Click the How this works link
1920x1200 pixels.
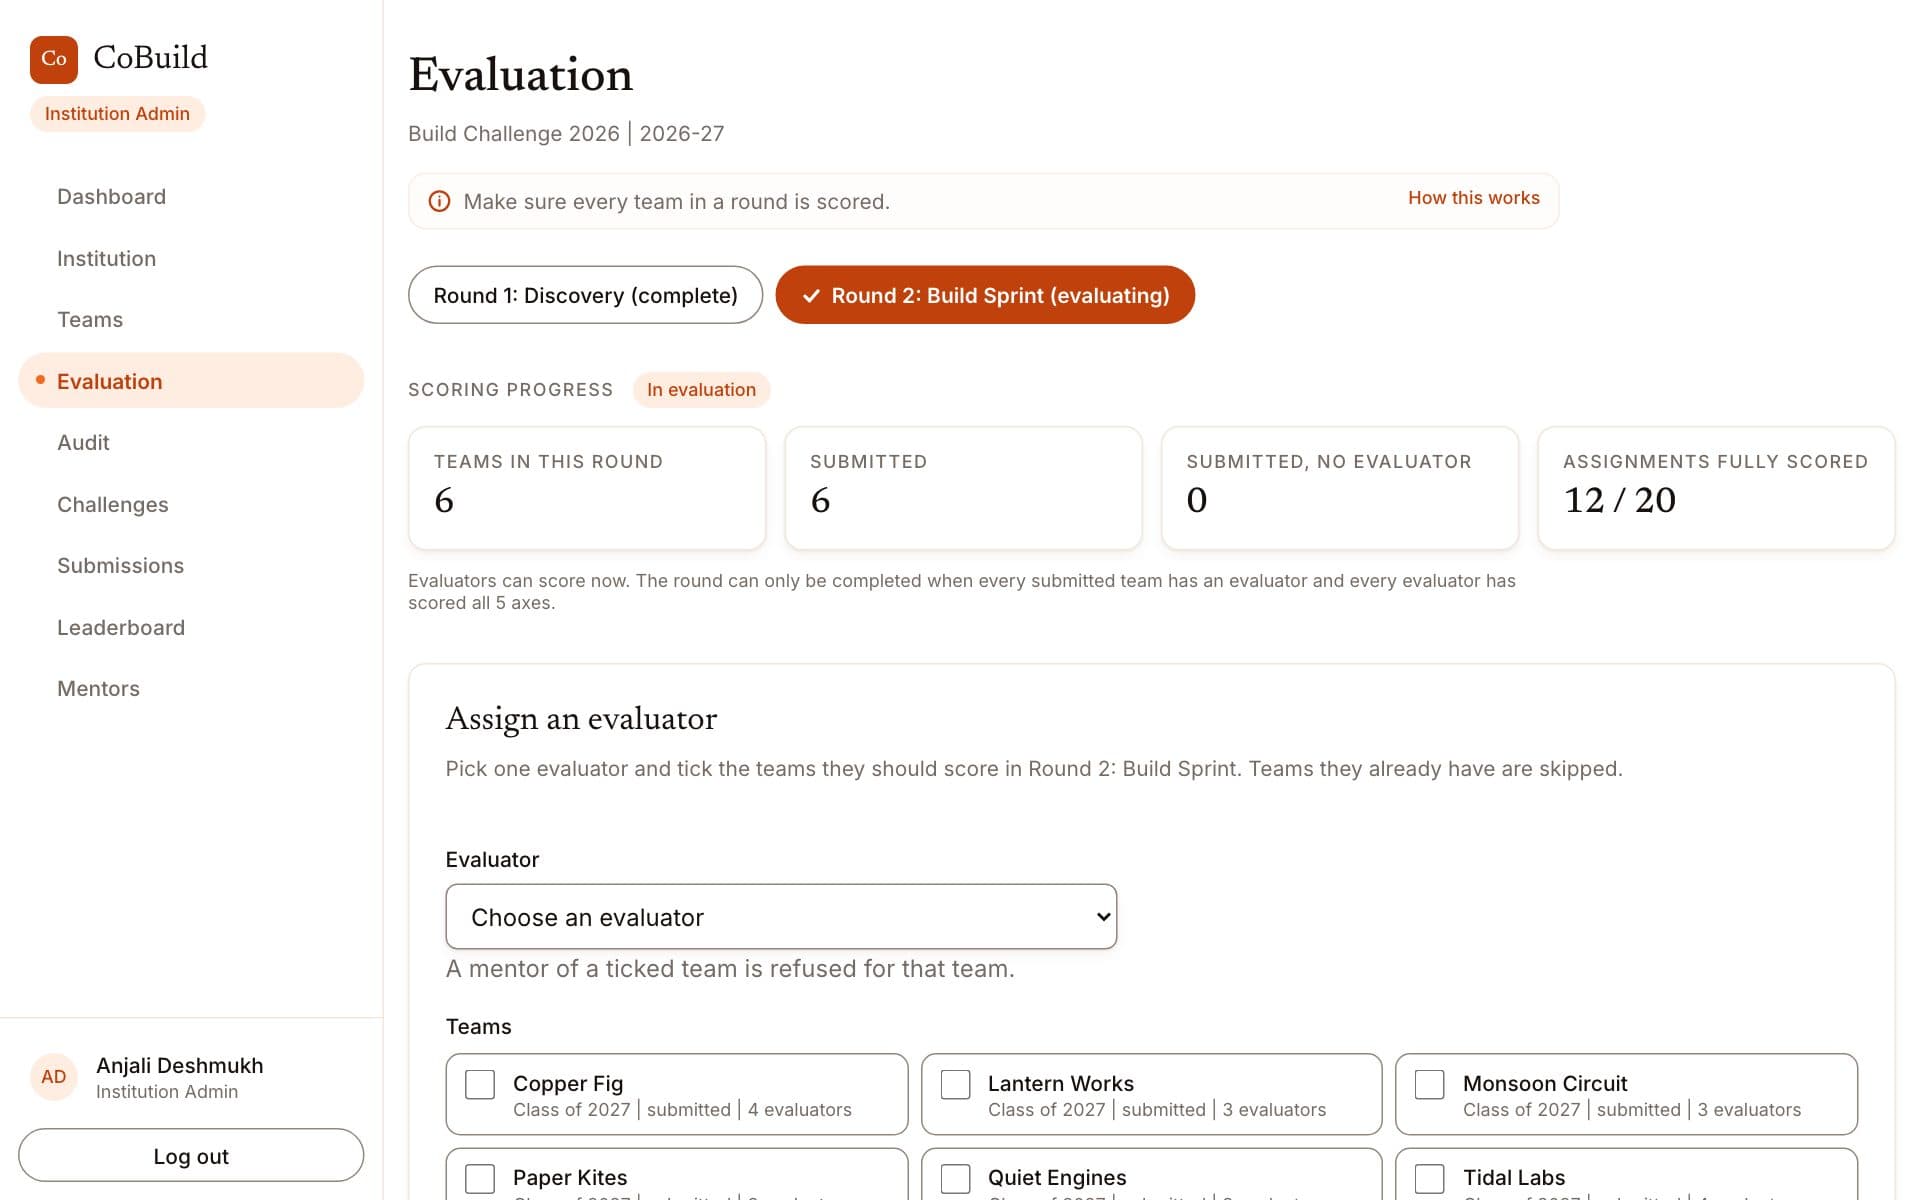pyautogui.click(x=1473, y=198)
